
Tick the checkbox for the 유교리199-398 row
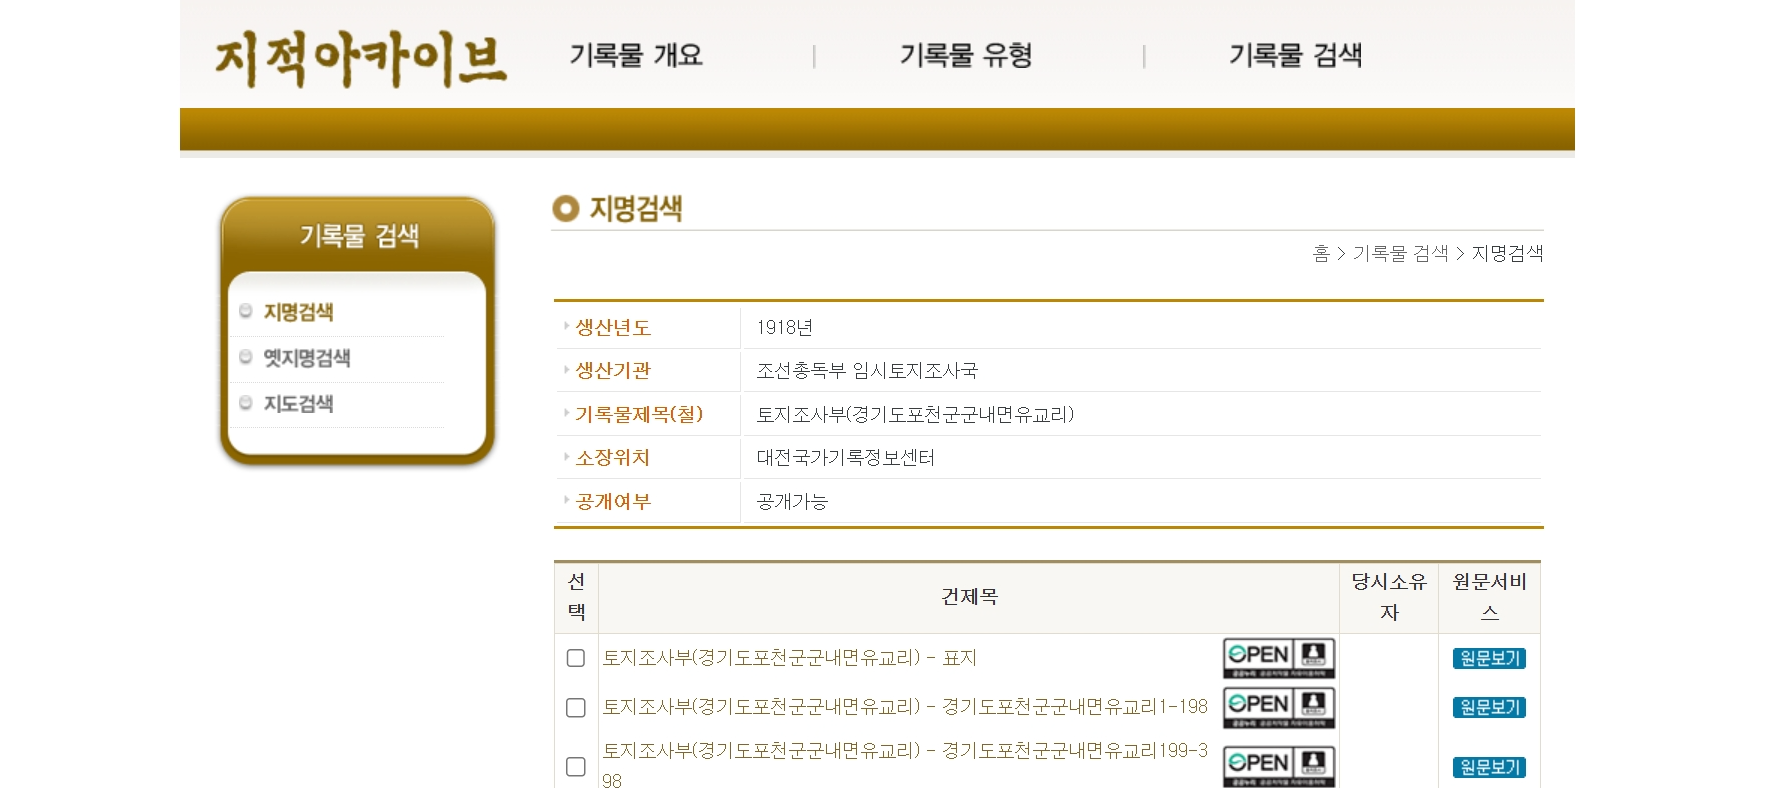click(x=576, y=766)
